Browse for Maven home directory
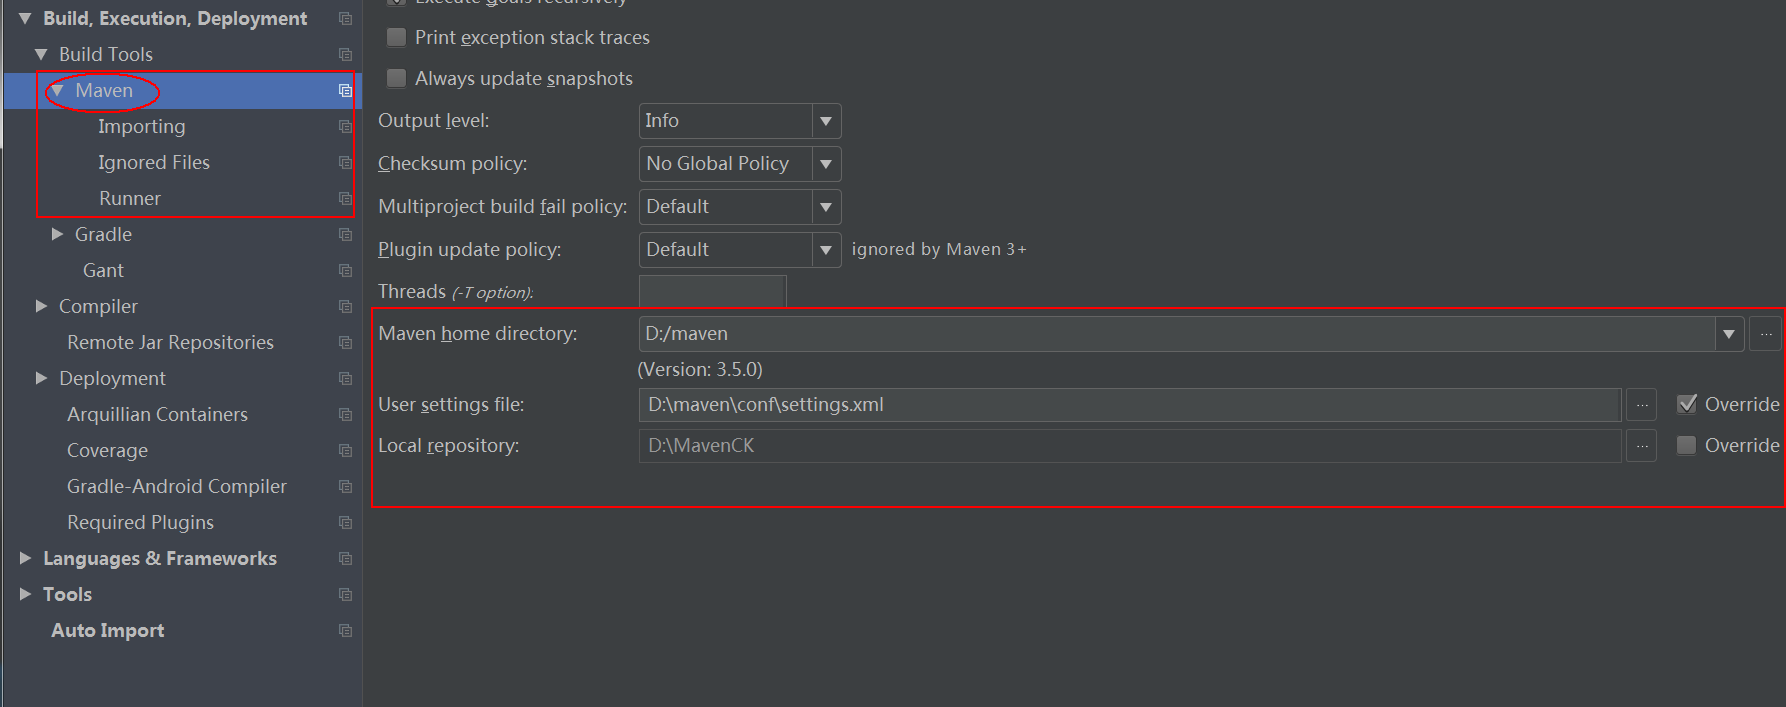Image resolution: width=1786 pixels, height=707 pixels. point(1766,334)
